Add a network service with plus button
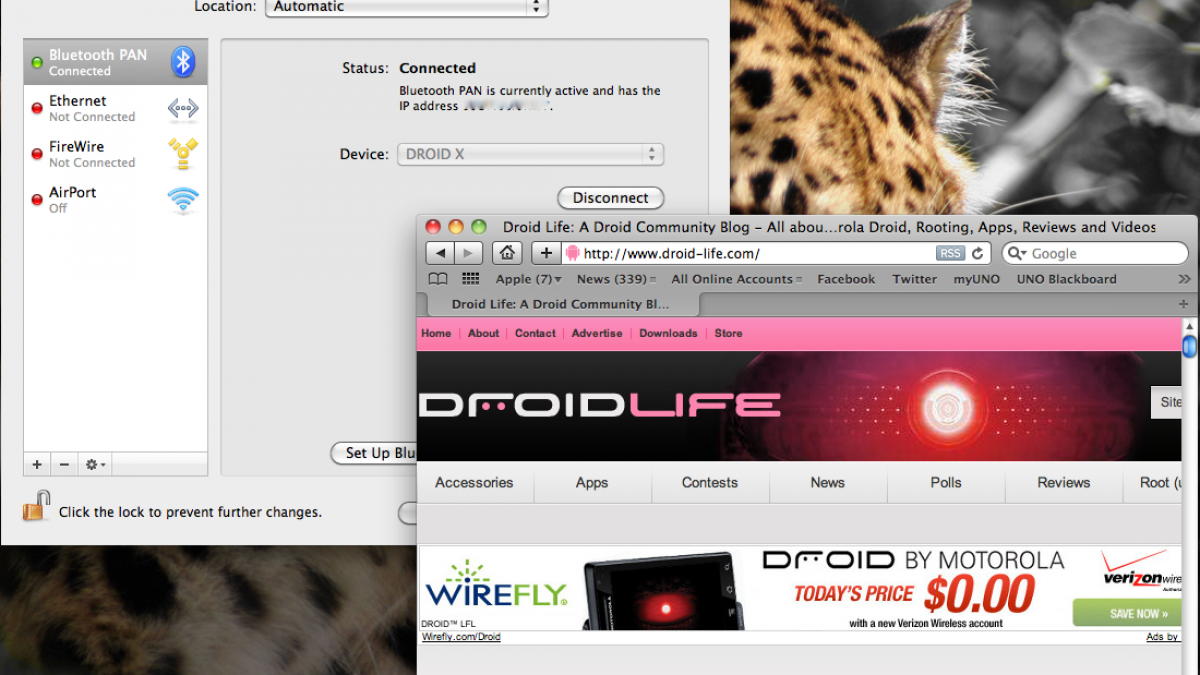Viewport: 1200px width, 675px height. 37,465
